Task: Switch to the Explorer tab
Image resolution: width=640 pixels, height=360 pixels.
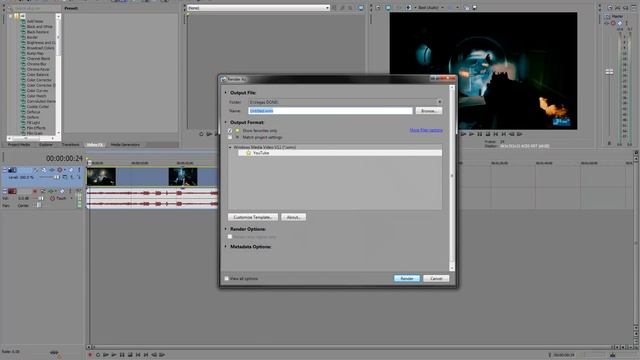Action: [46, 144]
